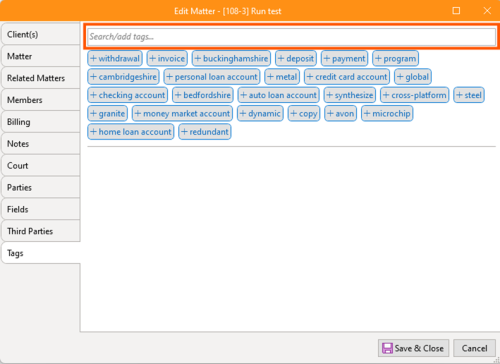Image resolution: width=500 pixels, height=364 pixels.
Task: Open the Third Parties tab
Action: point(41,231)
